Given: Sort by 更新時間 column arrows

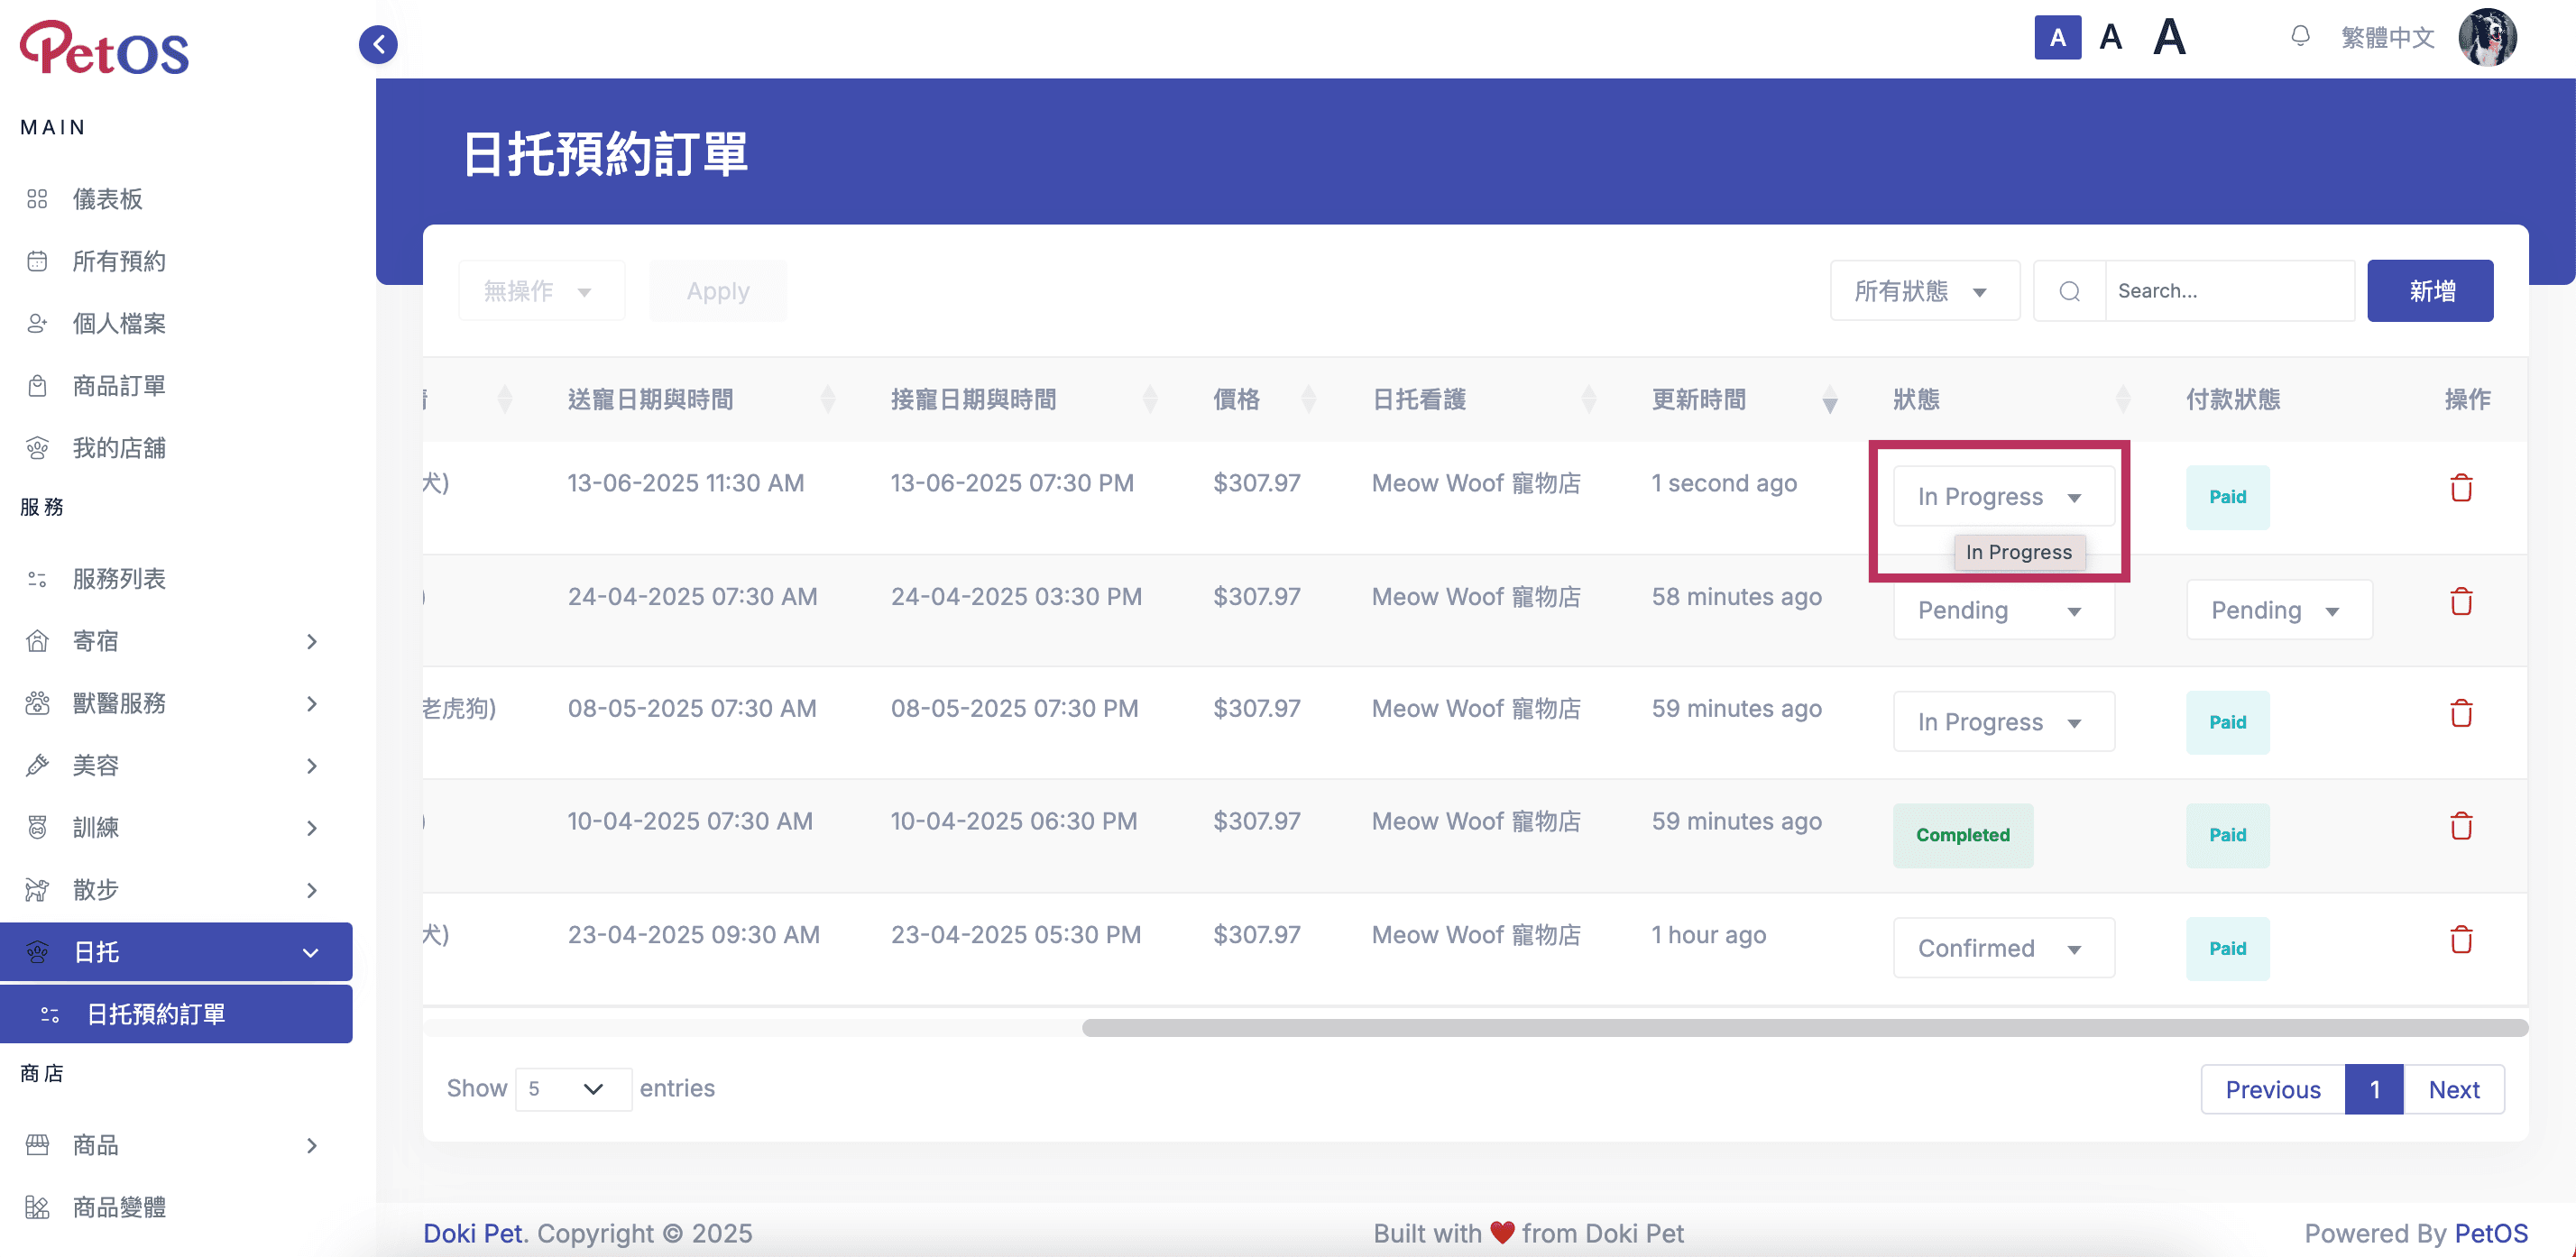Looking at the screenshot, I should point(1829,399).
